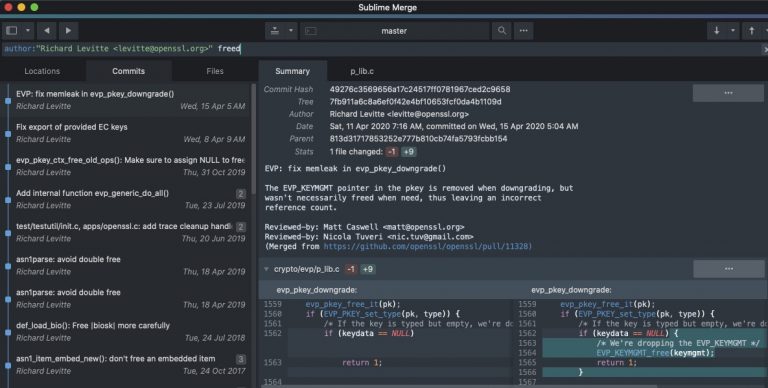Viewport: 768px width, 388px height.
Task: Click the stash icon in the toolbar
Action: coord(275,30)
